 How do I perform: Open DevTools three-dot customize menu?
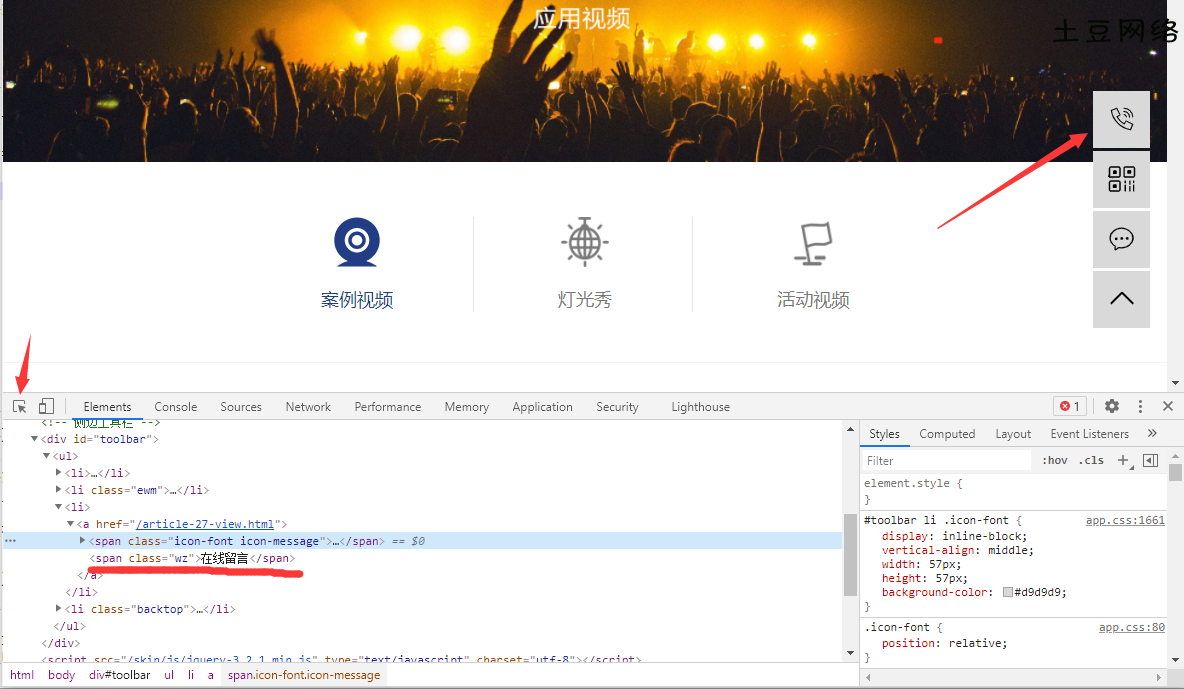point(1140,406)
